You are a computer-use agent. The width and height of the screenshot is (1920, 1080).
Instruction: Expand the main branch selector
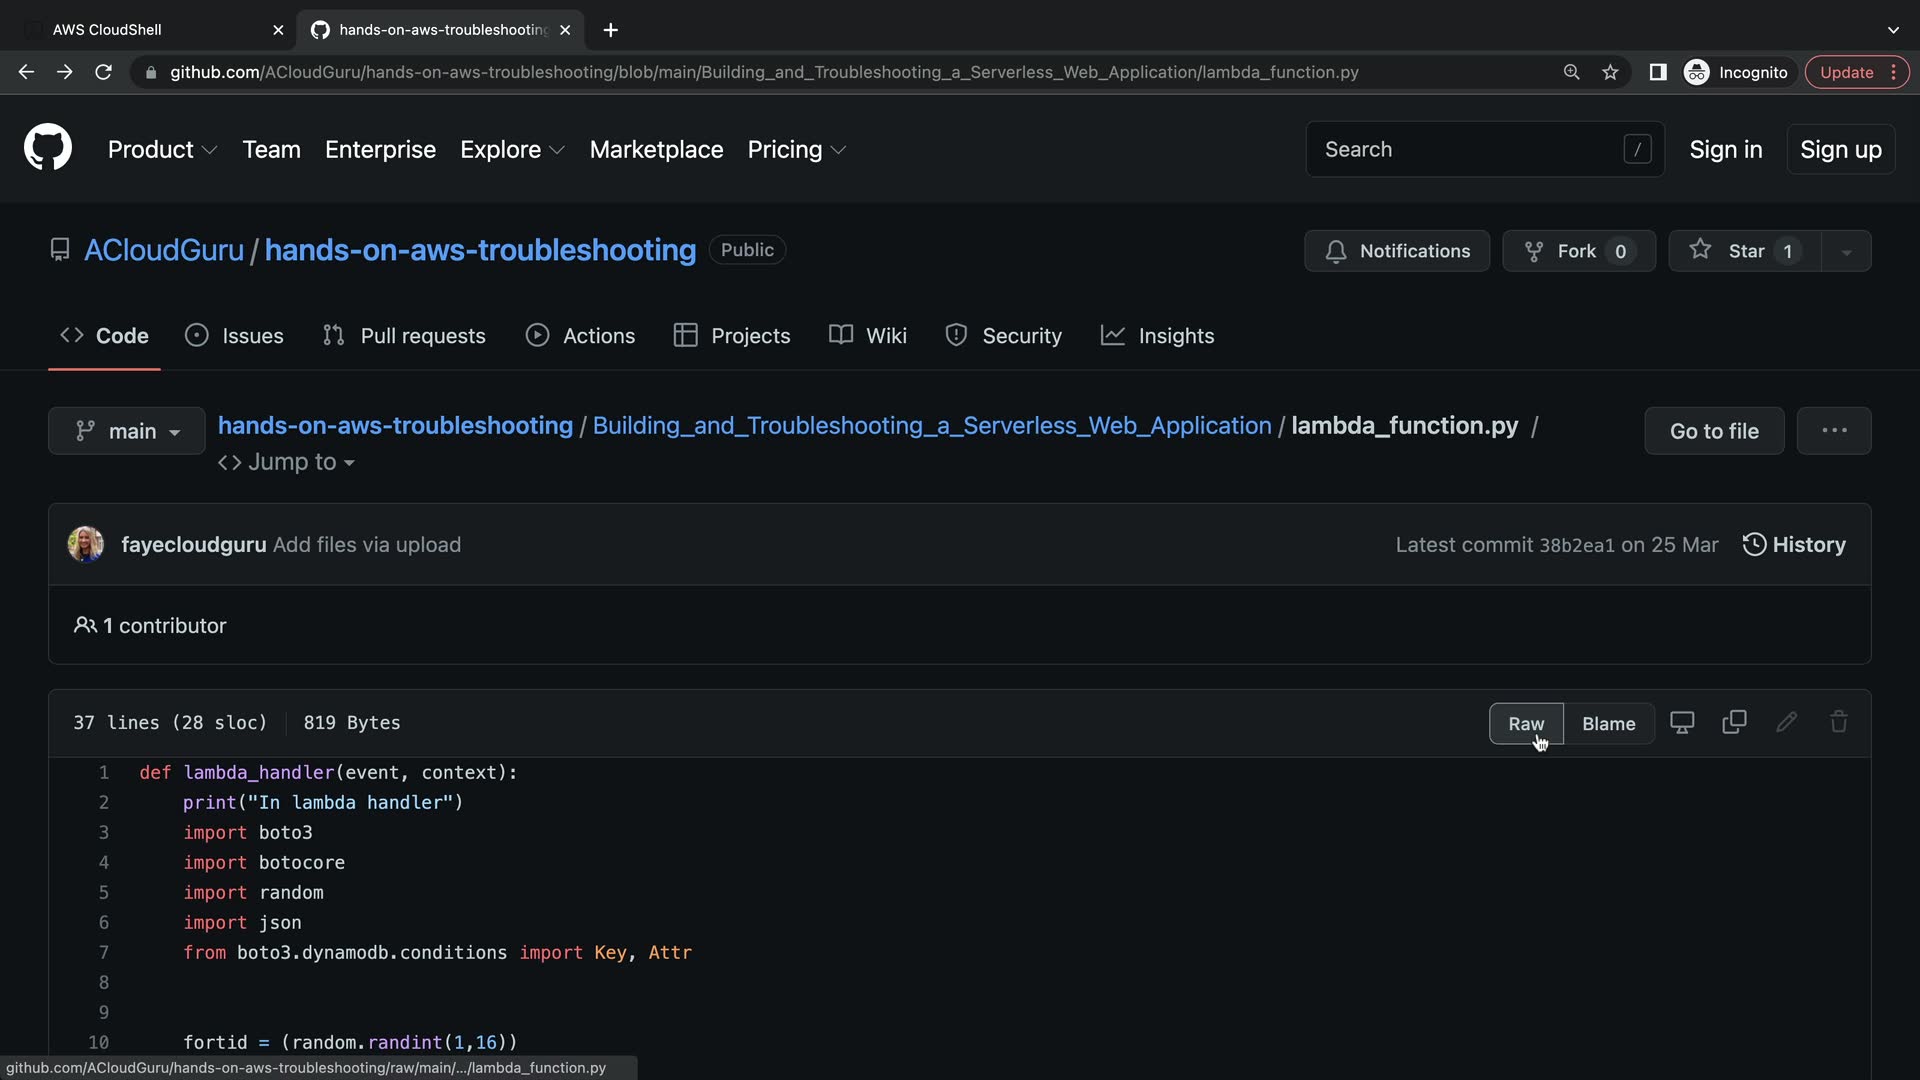[127, 431]
